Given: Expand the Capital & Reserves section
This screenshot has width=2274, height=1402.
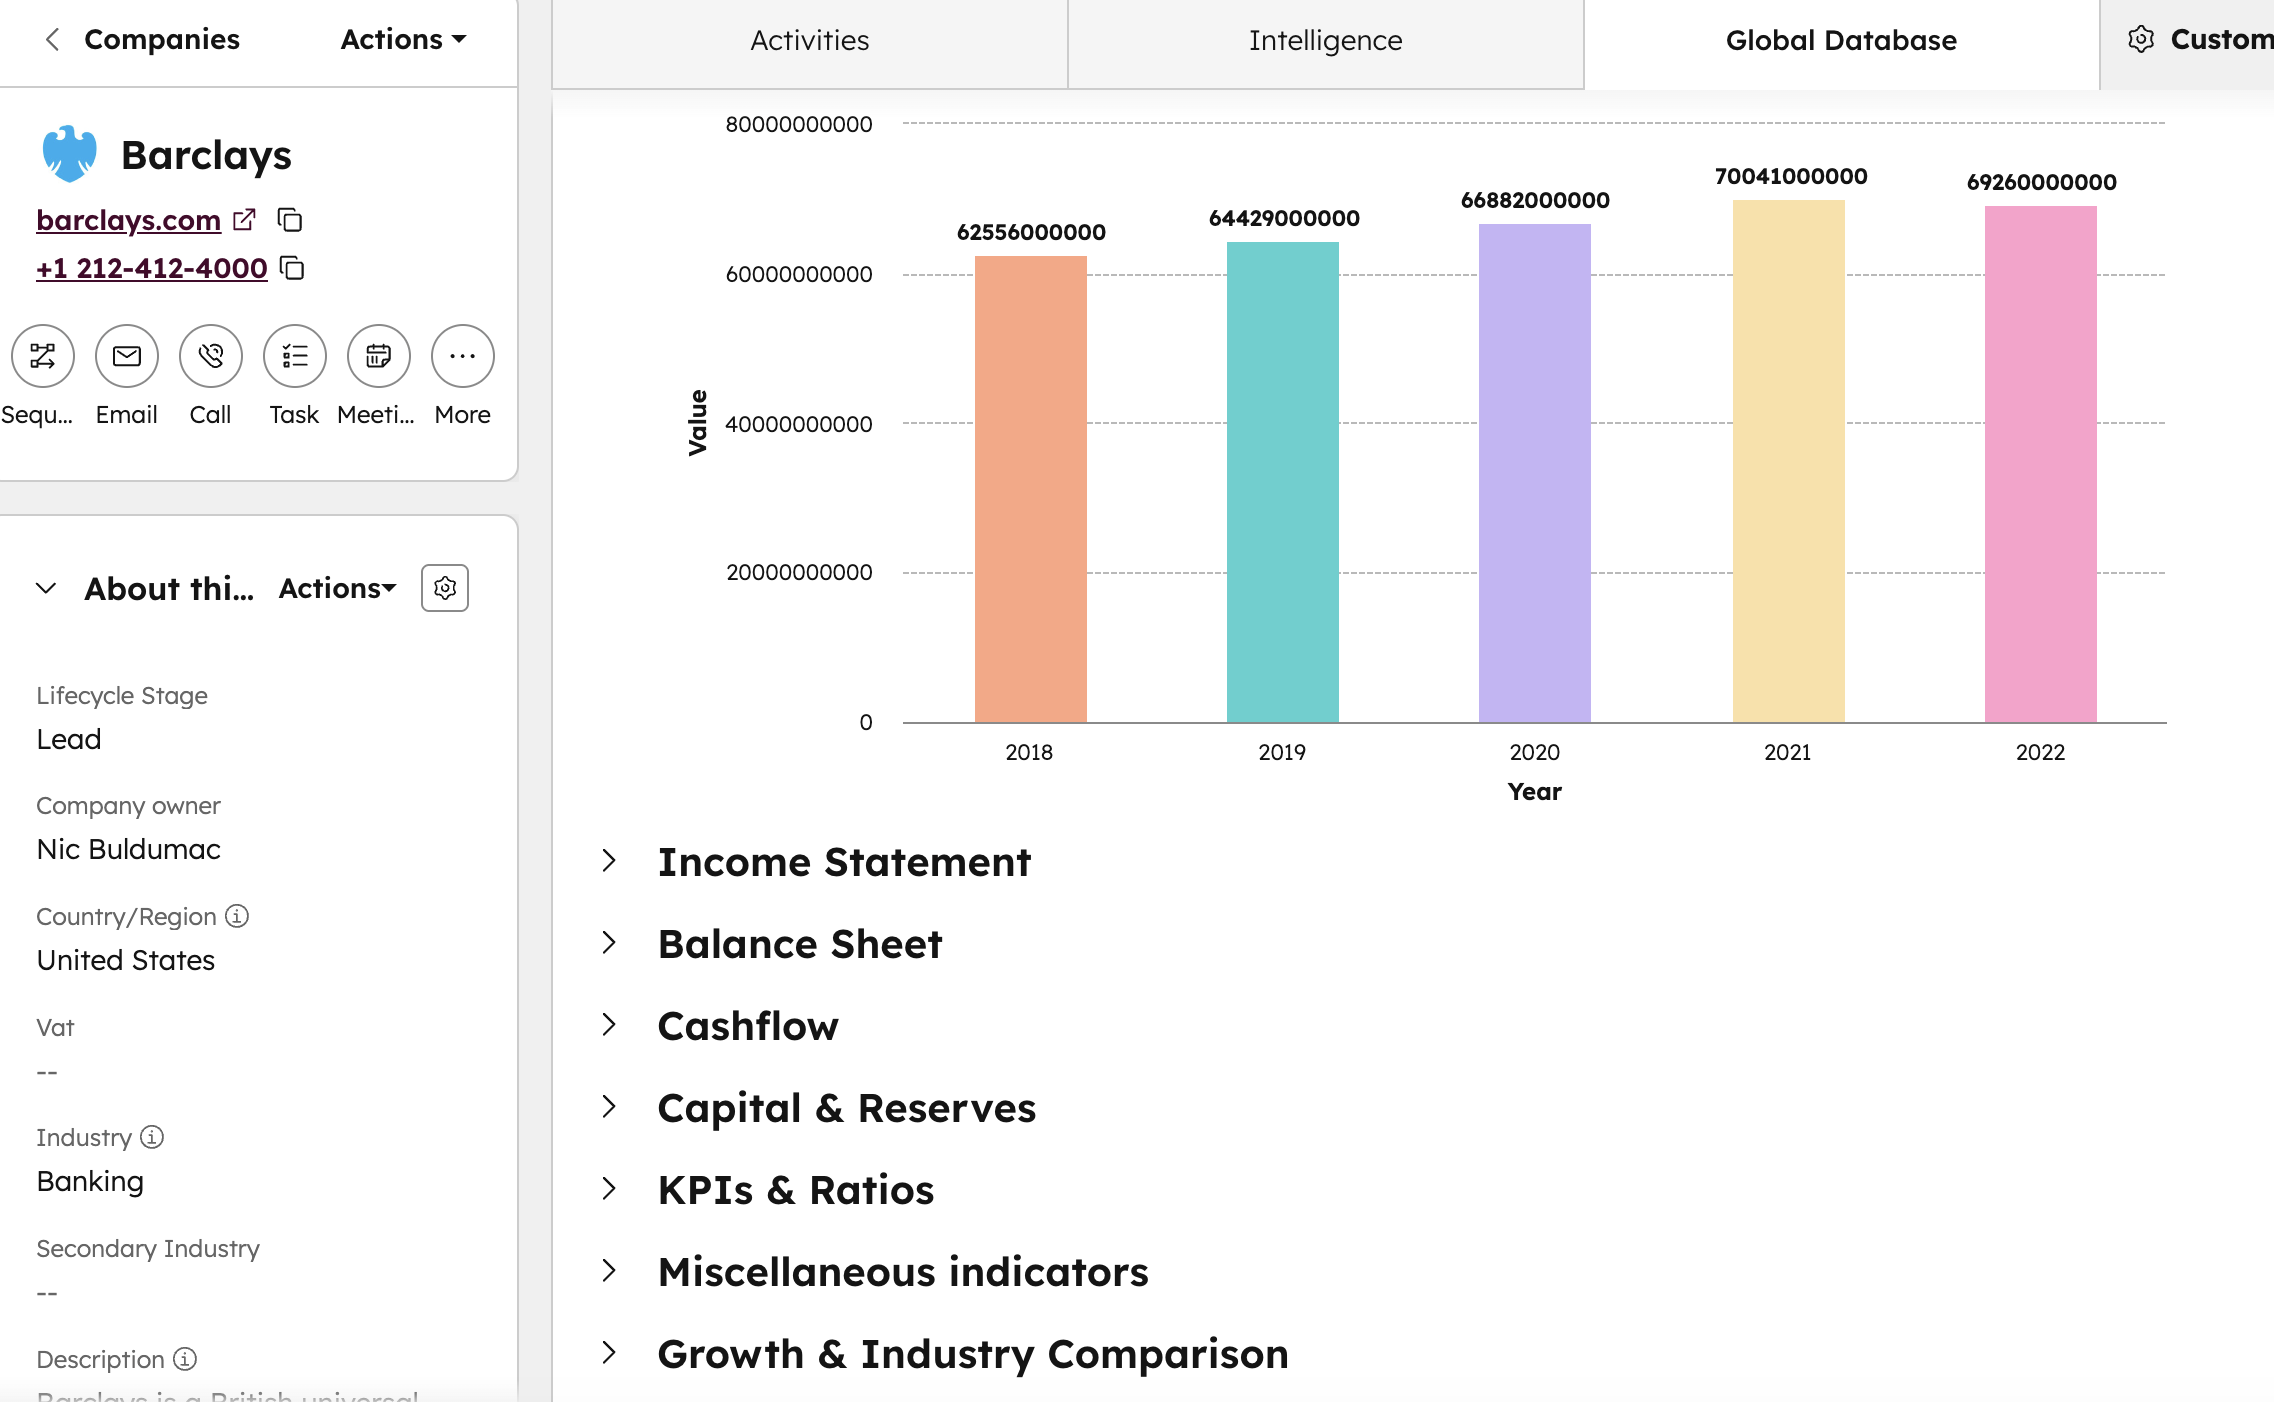Looking at the screenshot, I should 609,1107.
